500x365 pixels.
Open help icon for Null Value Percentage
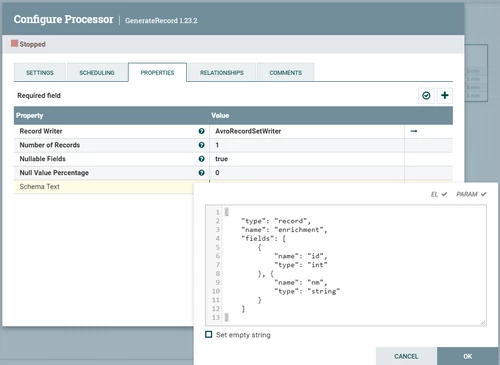pyautogui.click(x=201, y=173)
